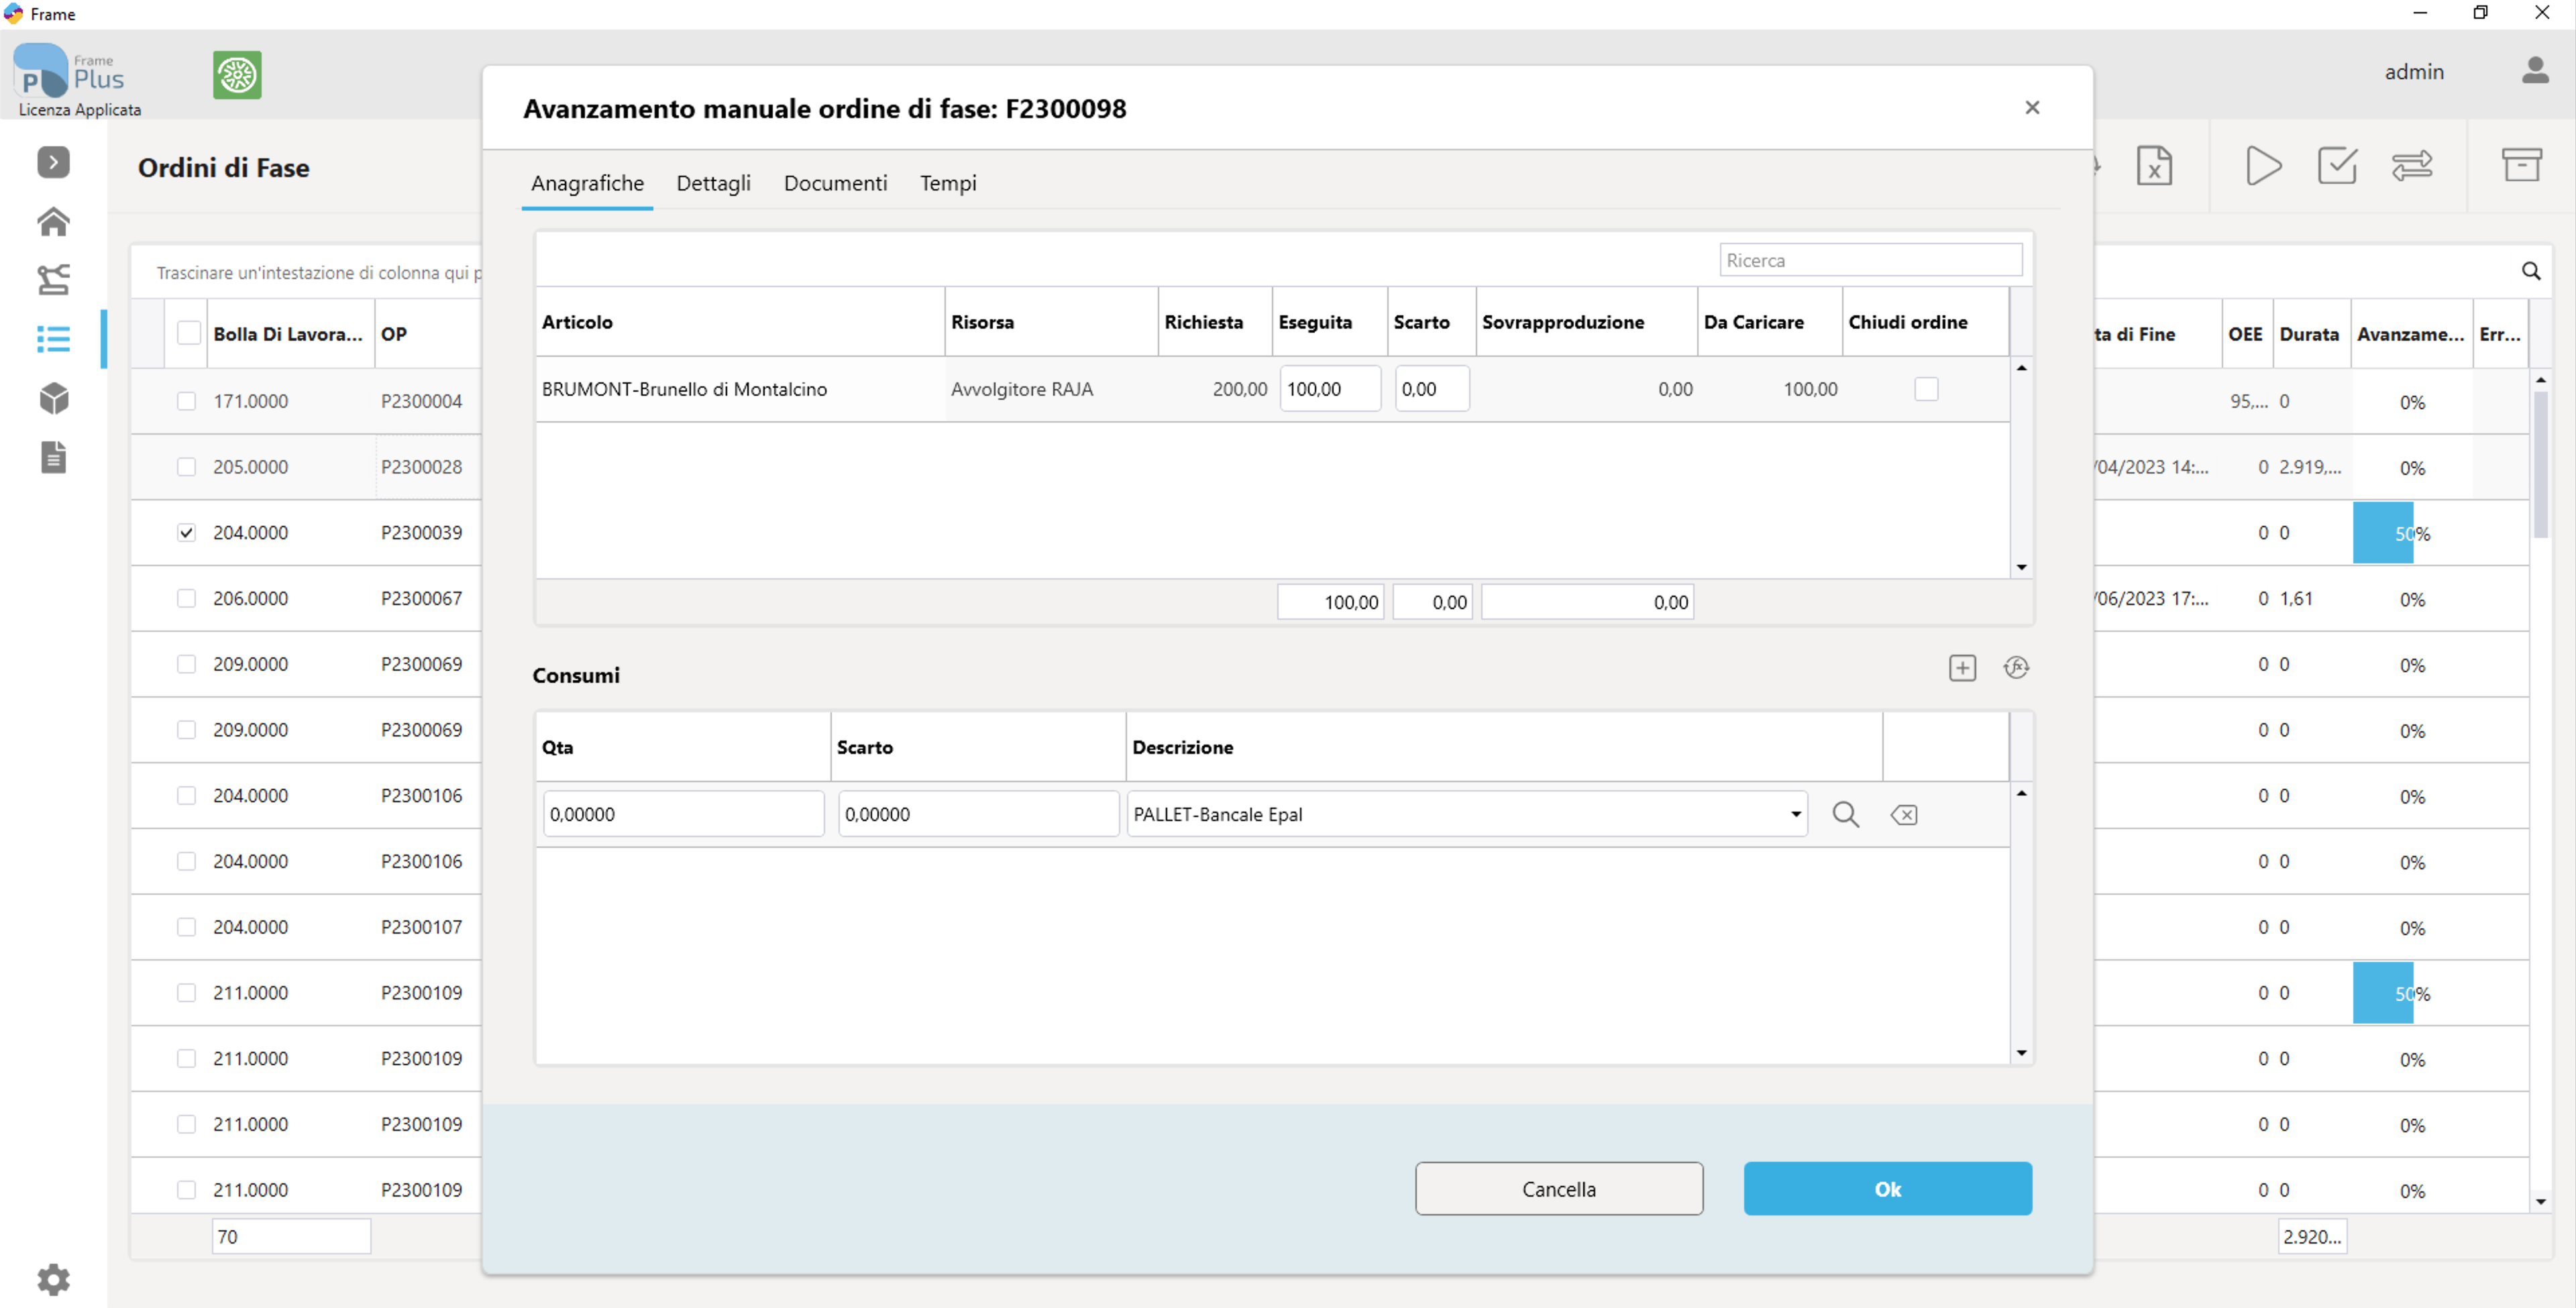
Task: Click the Ricerca search field
Action: [x=1870, y=260]
